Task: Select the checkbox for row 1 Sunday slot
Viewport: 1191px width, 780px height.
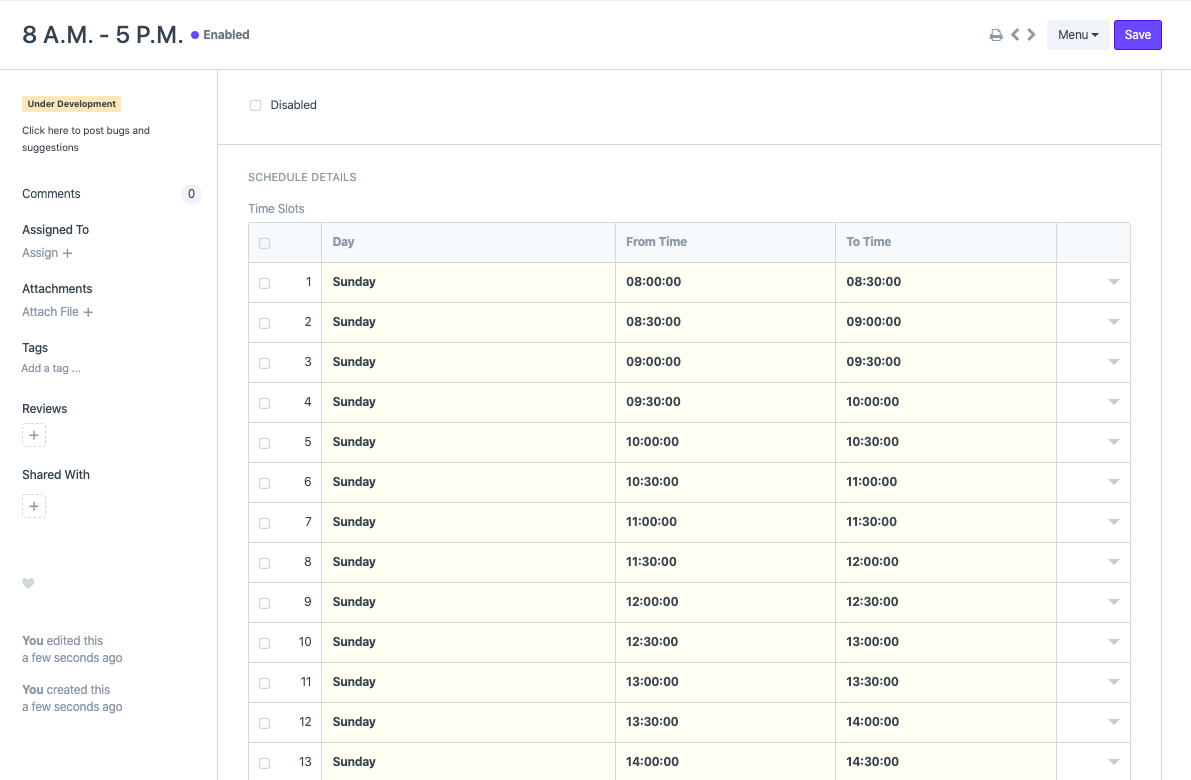Action: tap(264, 282)
